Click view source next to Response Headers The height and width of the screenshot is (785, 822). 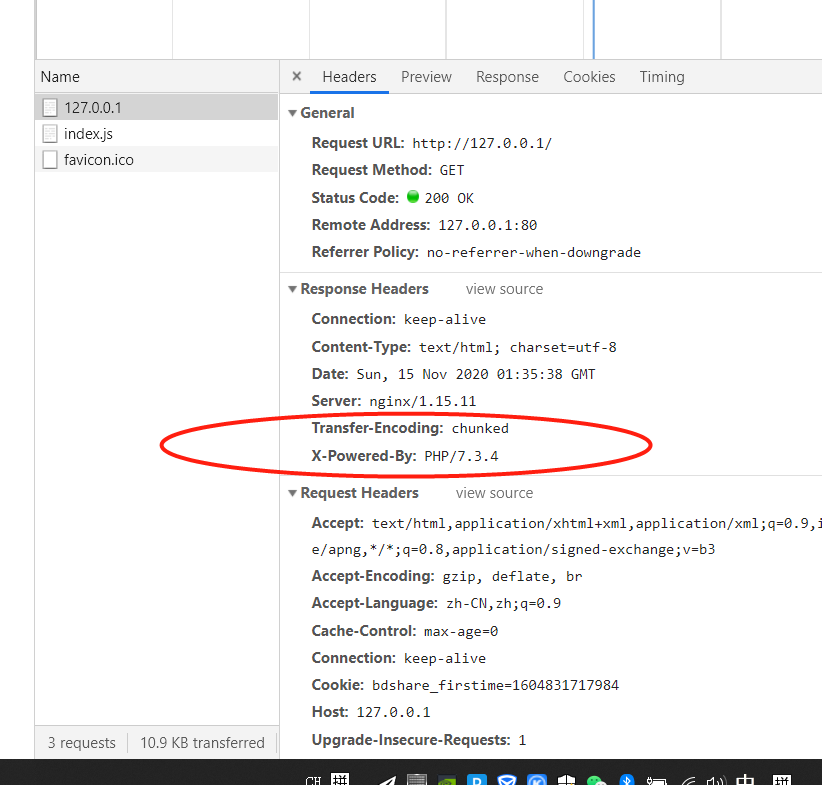click(x=504, y=289)
